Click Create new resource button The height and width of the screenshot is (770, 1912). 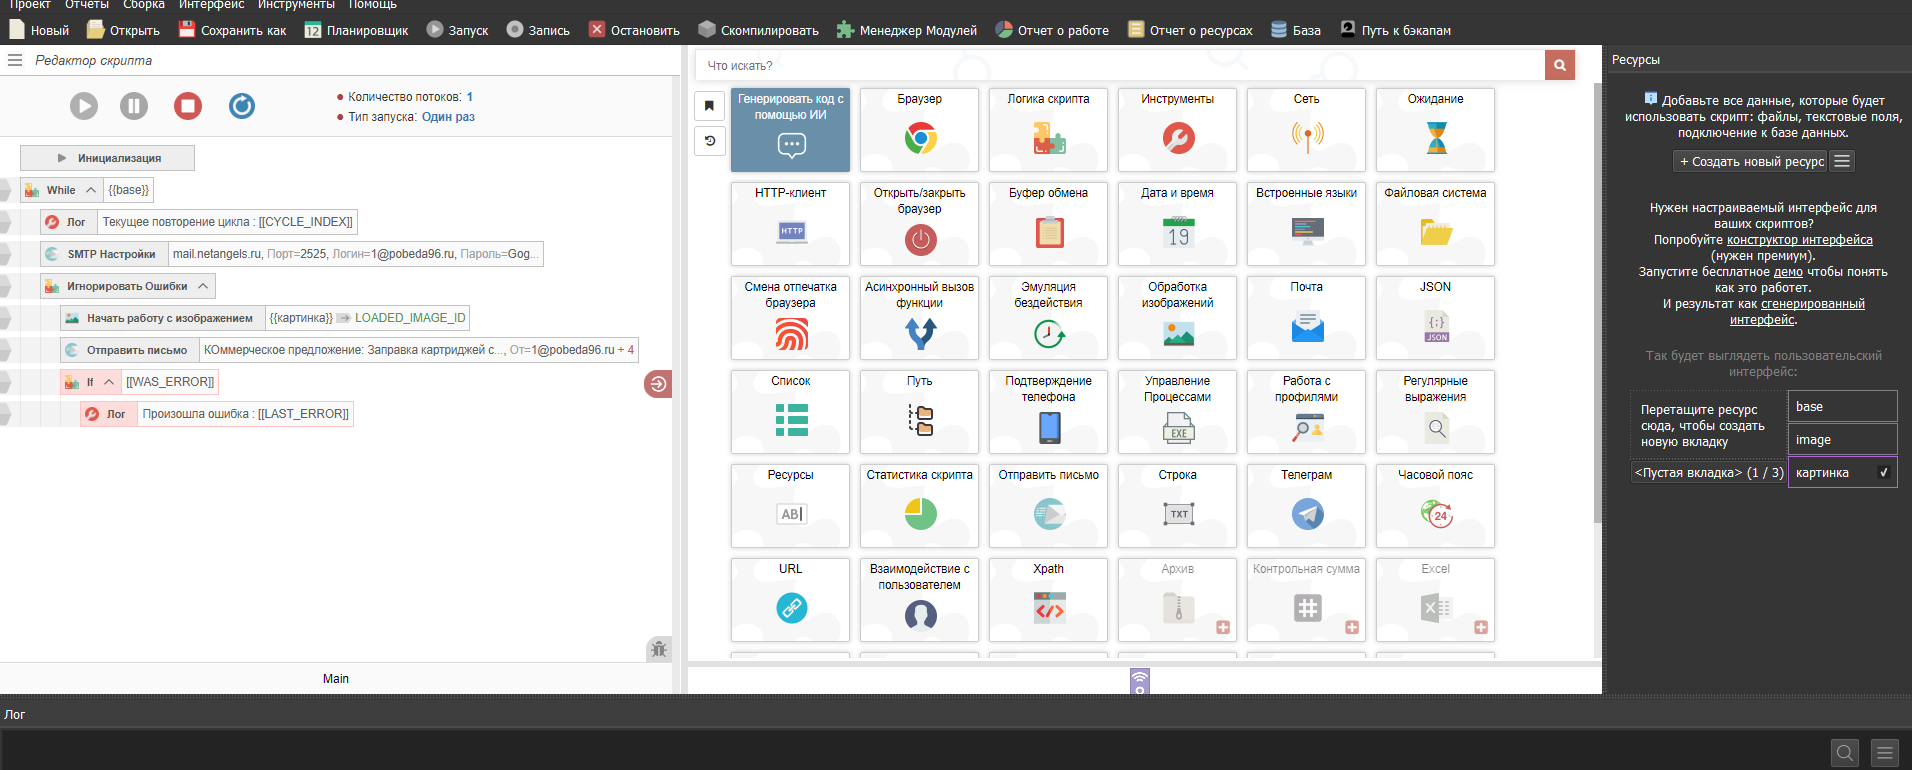click(1751, 161)
